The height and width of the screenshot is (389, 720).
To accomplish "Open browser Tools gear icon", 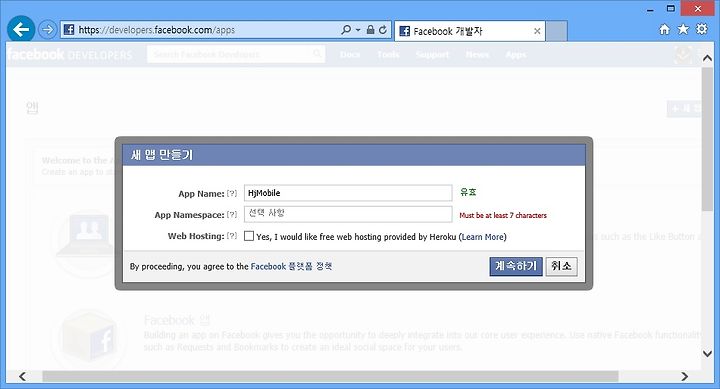I will coord(702,29).
